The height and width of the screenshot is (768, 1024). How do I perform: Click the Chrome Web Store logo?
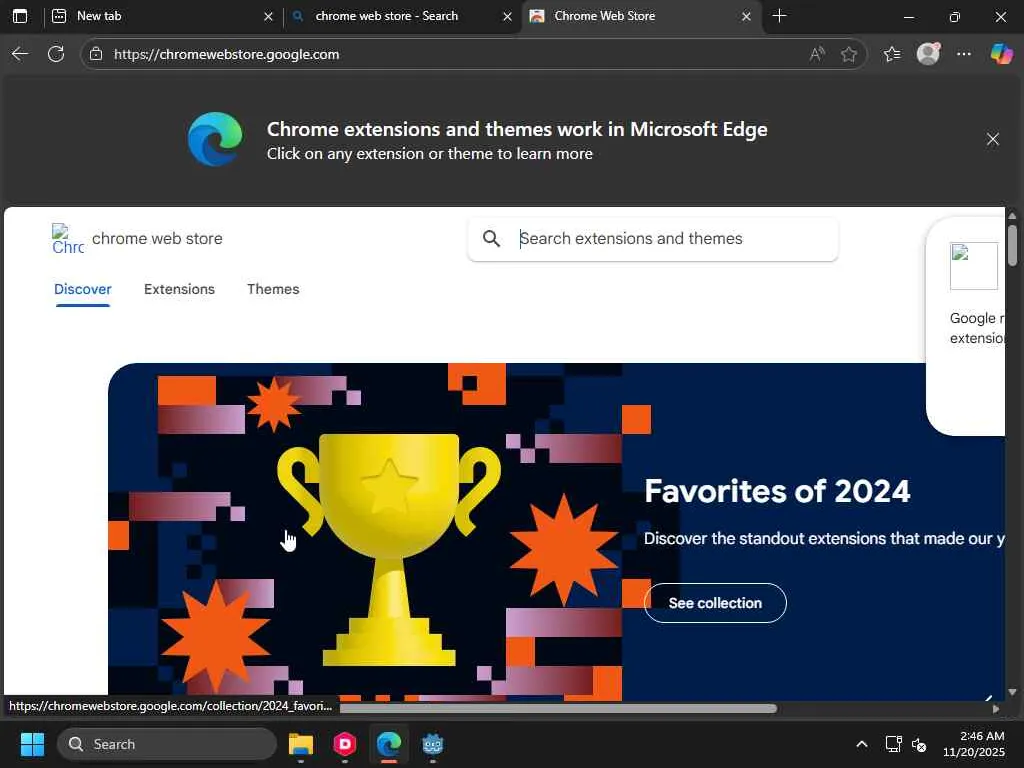(x=68, y=239)
